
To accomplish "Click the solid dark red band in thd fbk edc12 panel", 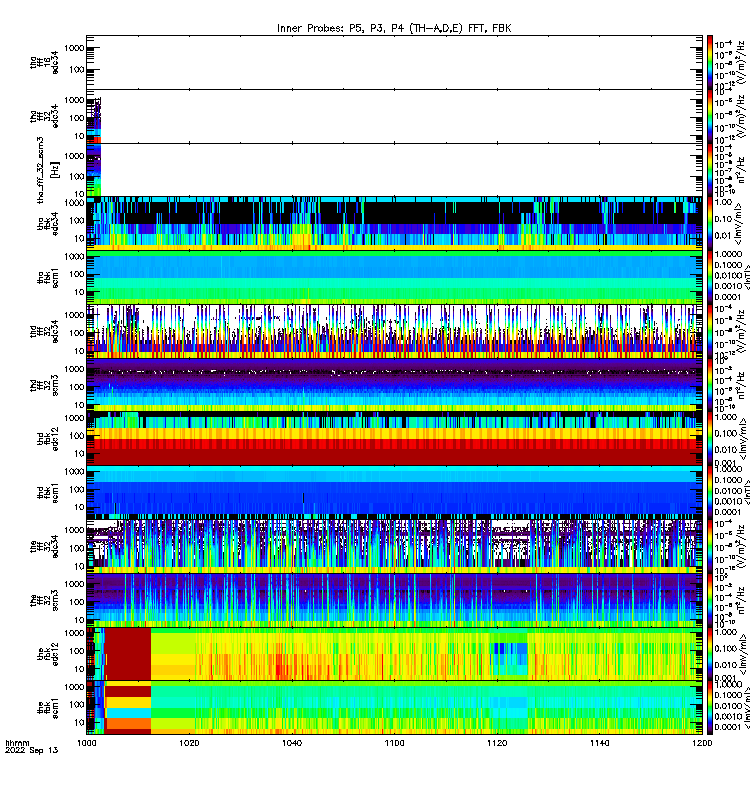I will pos(394,457).
